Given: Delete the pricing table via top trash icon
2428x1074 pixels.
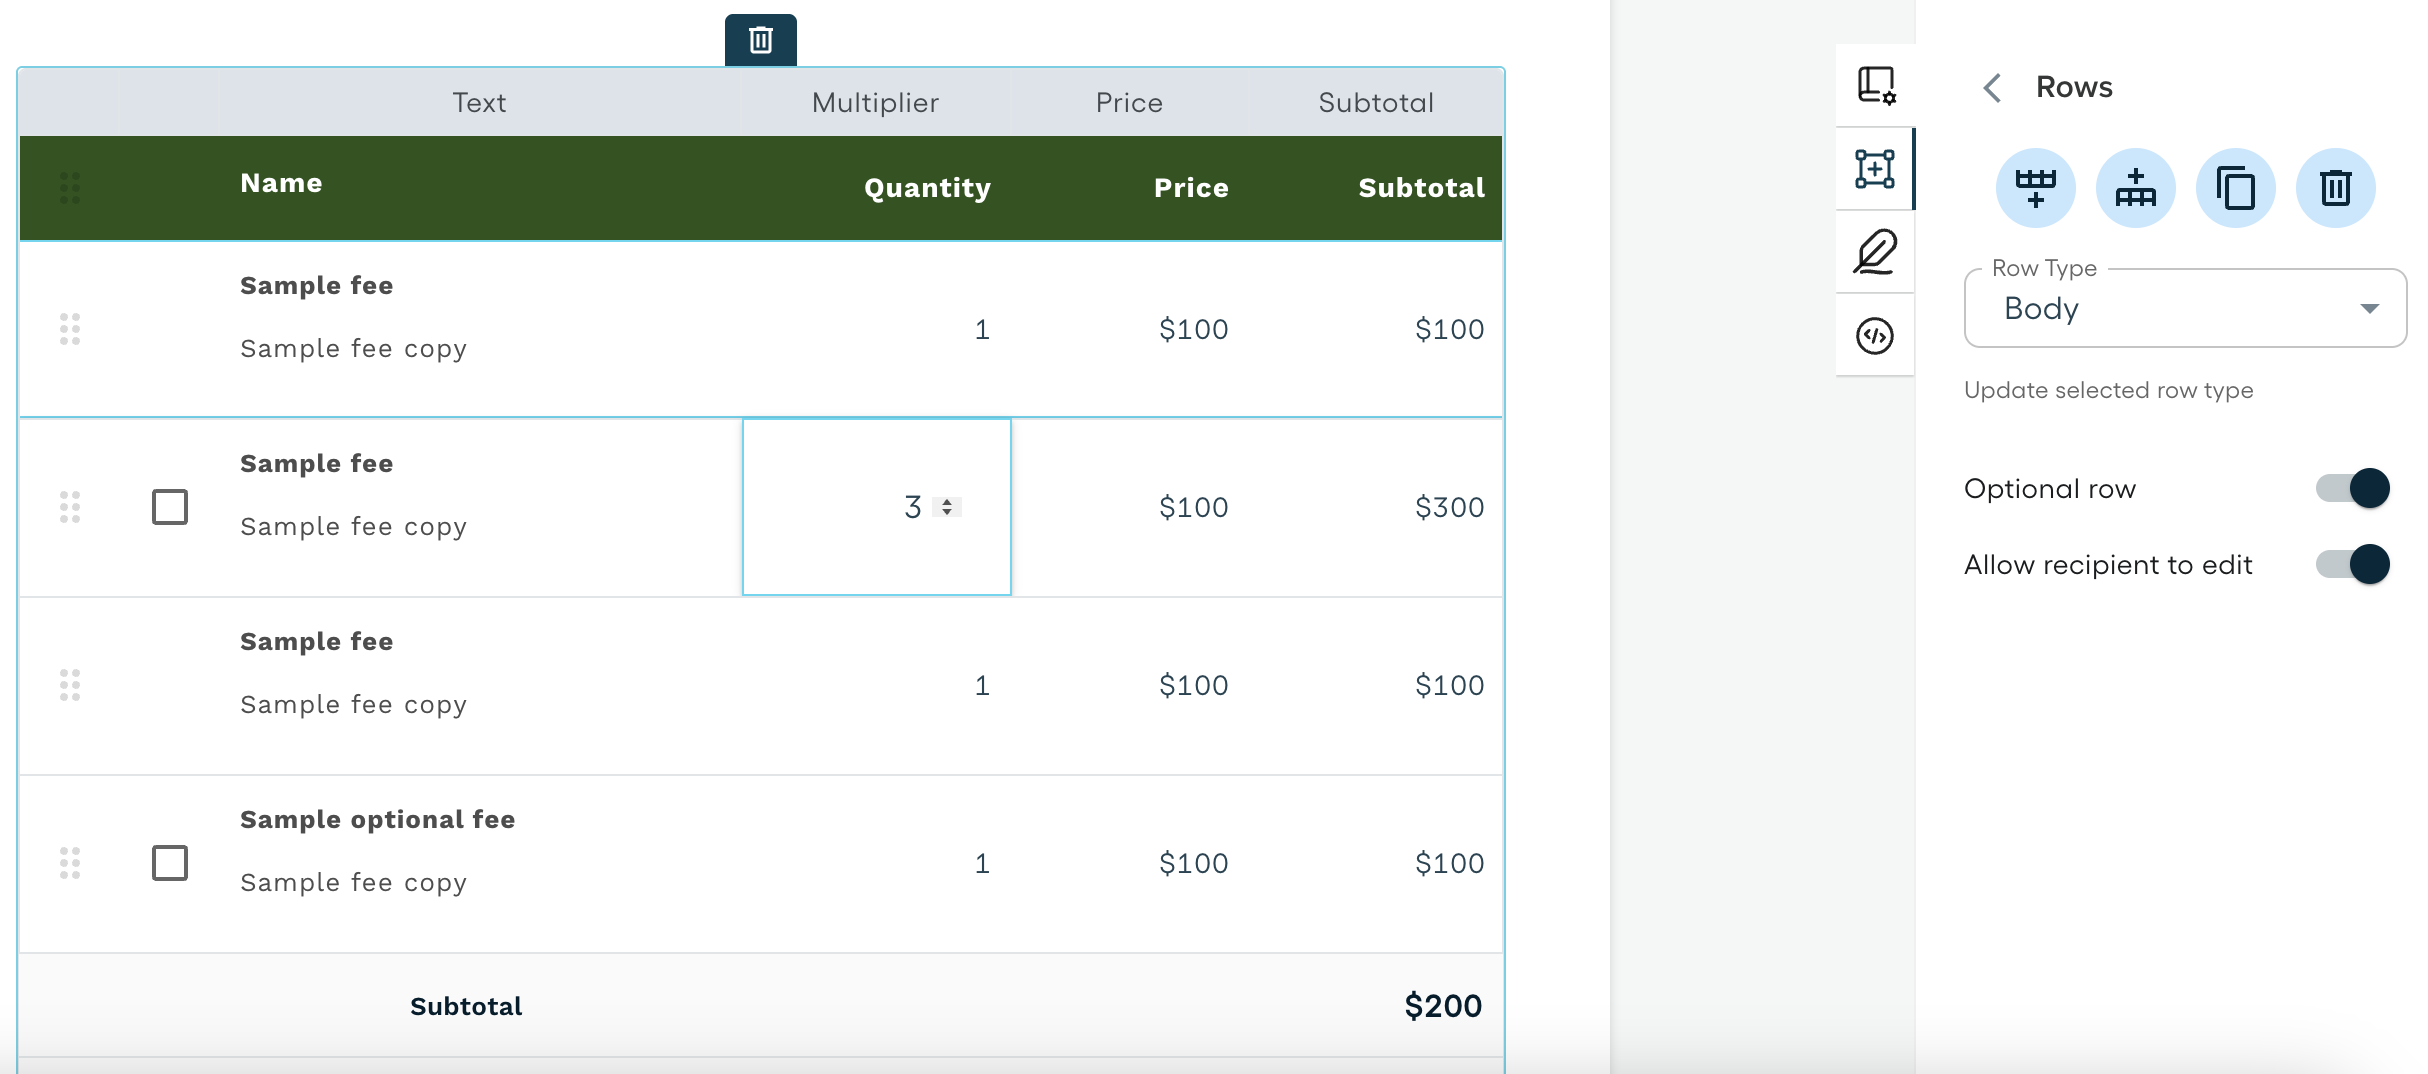Looking at the screenshot, I should pos(760,41).
